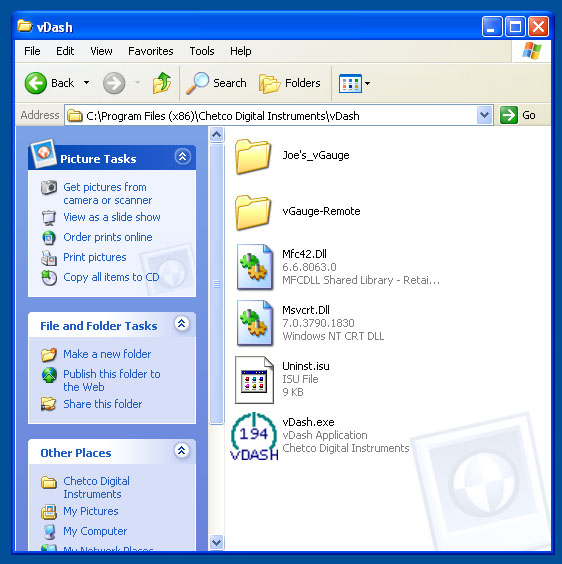Click the Go button

518,115
